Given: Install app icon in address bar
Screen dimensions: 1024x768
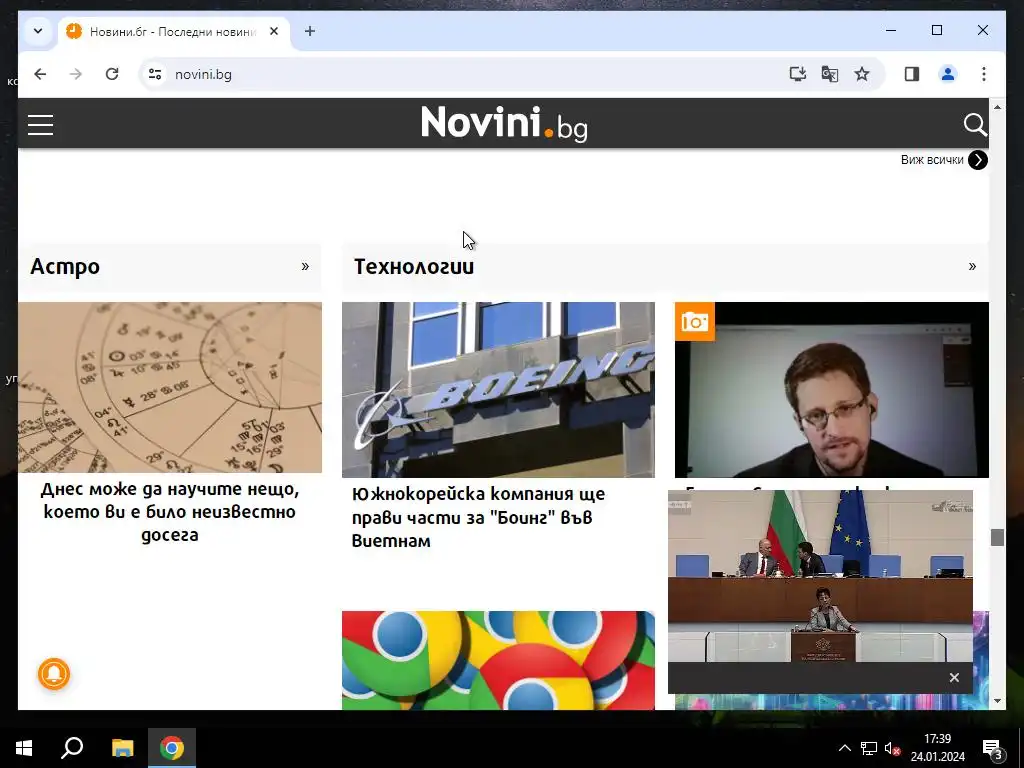Looking at the screenshot, I should click(x=797, y=74).
